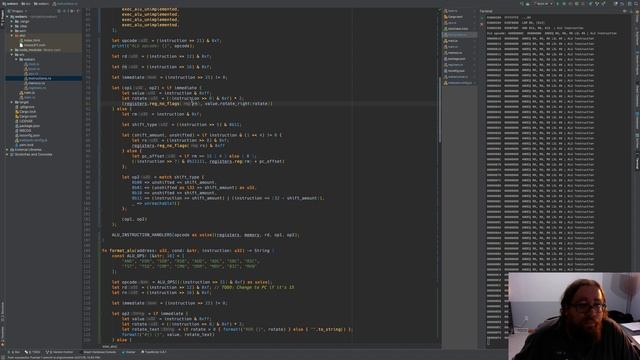The height and width of the screenshot is (360, 640).
Task: Open the Docker tool window tab
Action: [x=129, y=352]
